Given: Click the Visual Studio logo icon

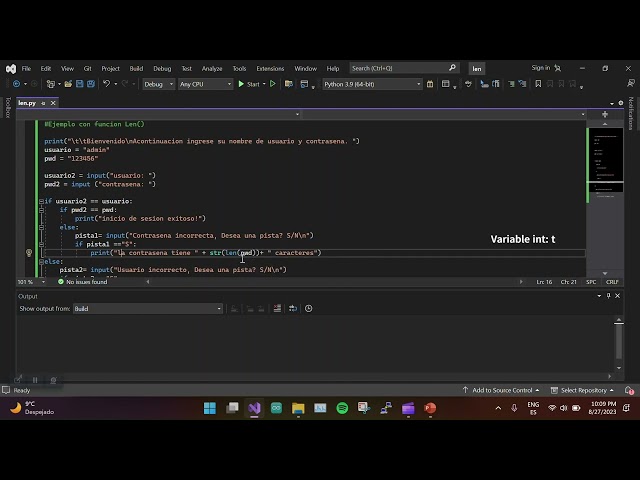Looking at the screenshot, I should [x=11, y=69].
